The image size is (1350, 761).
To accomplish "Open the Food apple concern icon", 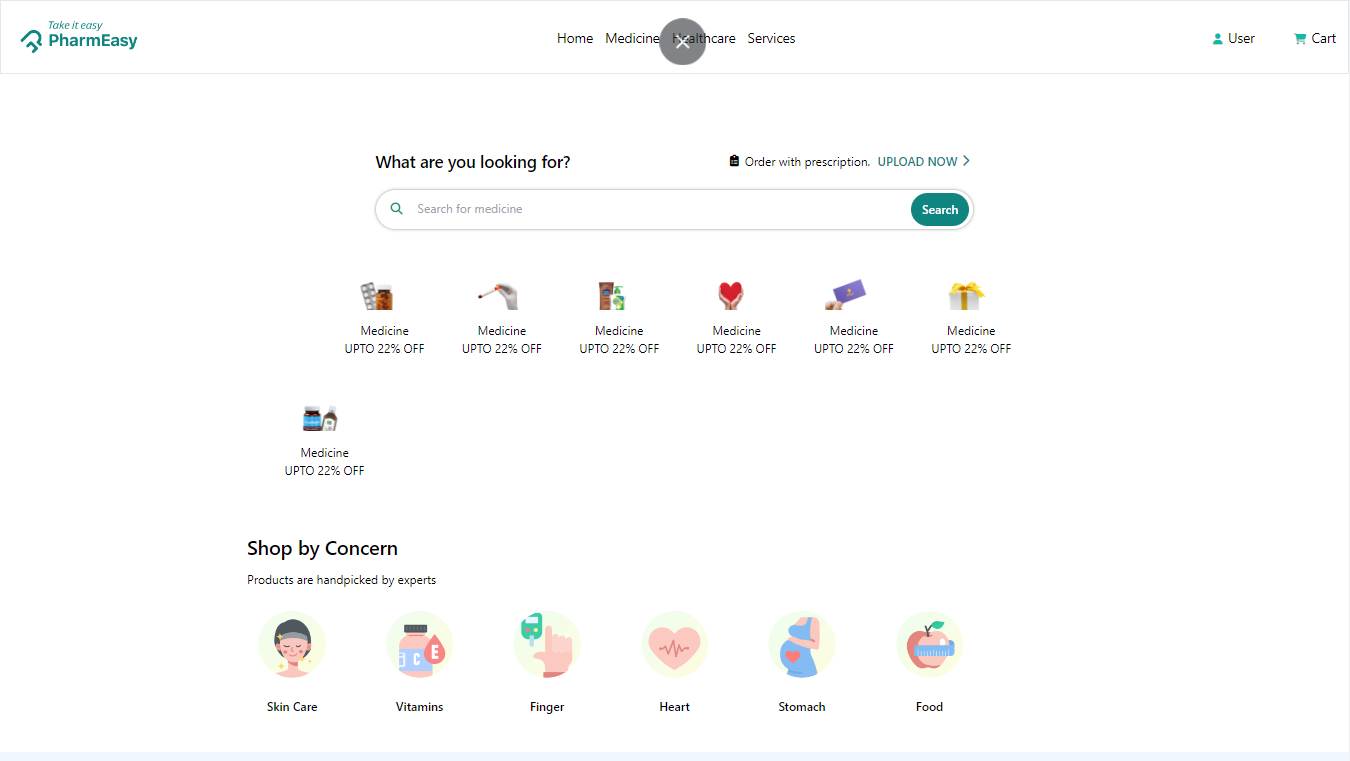I will tap(929, 645).
